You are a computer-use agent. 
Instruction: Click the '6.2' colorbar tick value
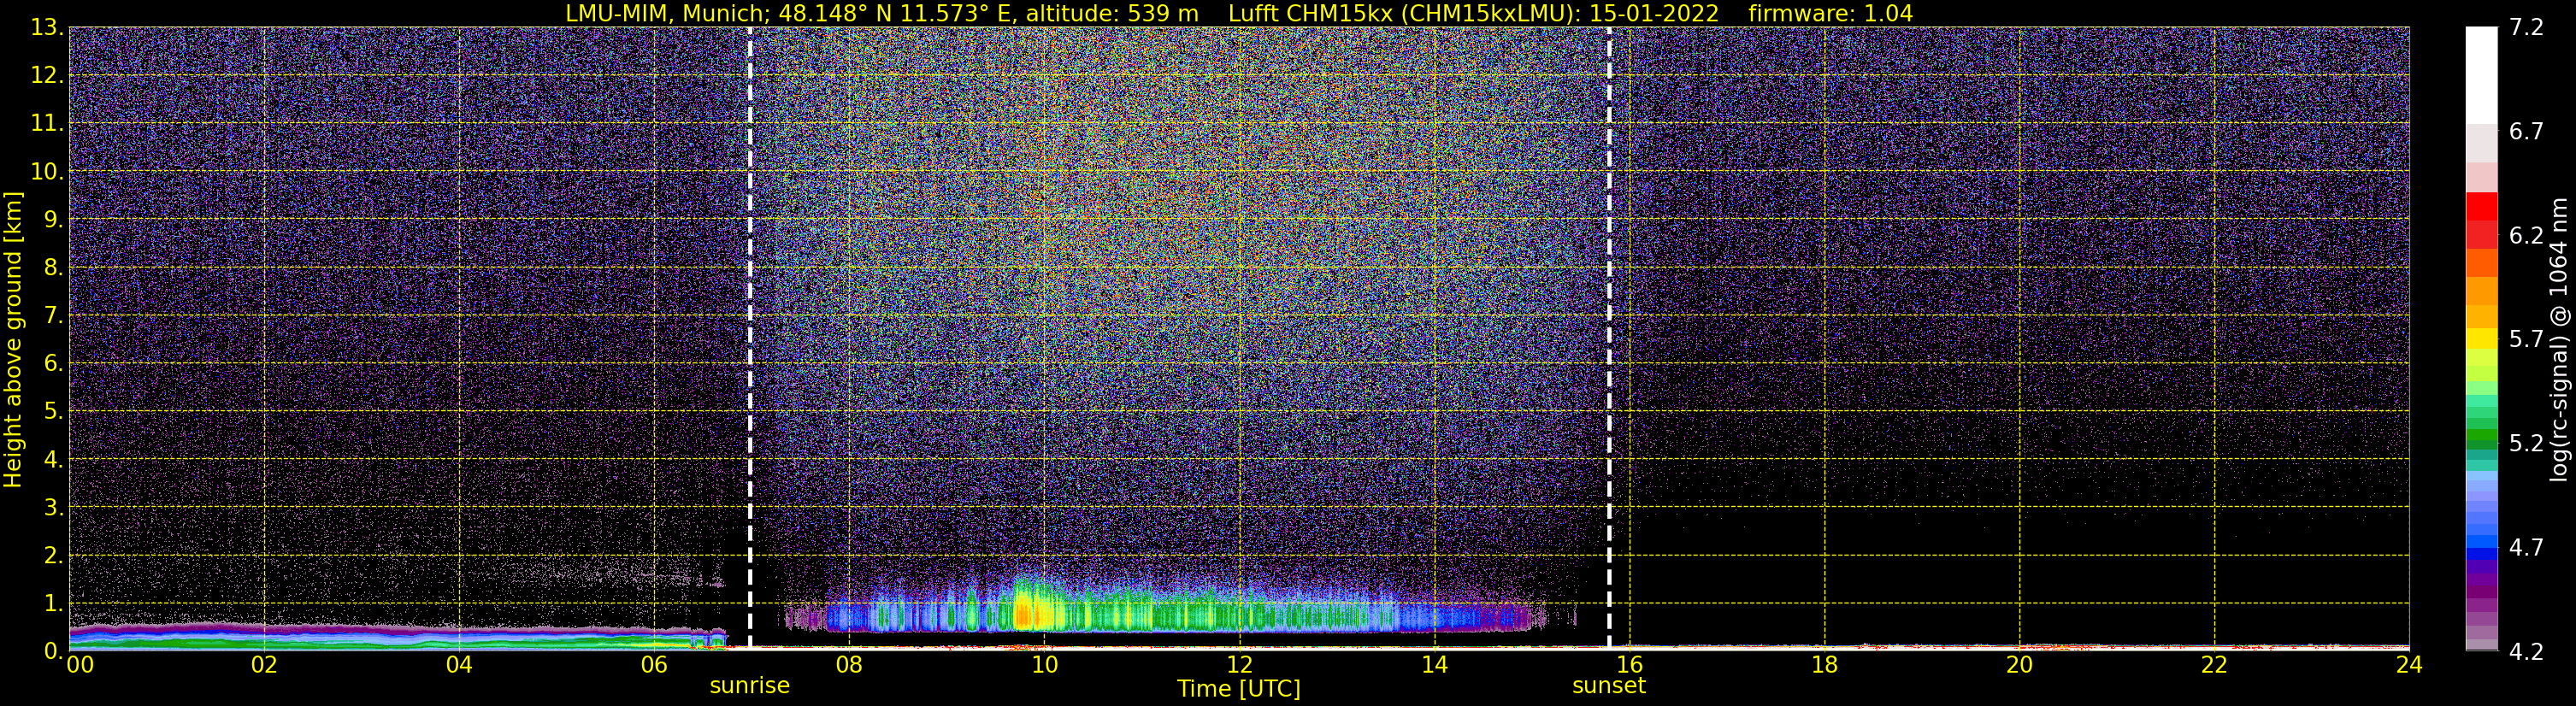pyautogui.click(x=2526, y=235)
